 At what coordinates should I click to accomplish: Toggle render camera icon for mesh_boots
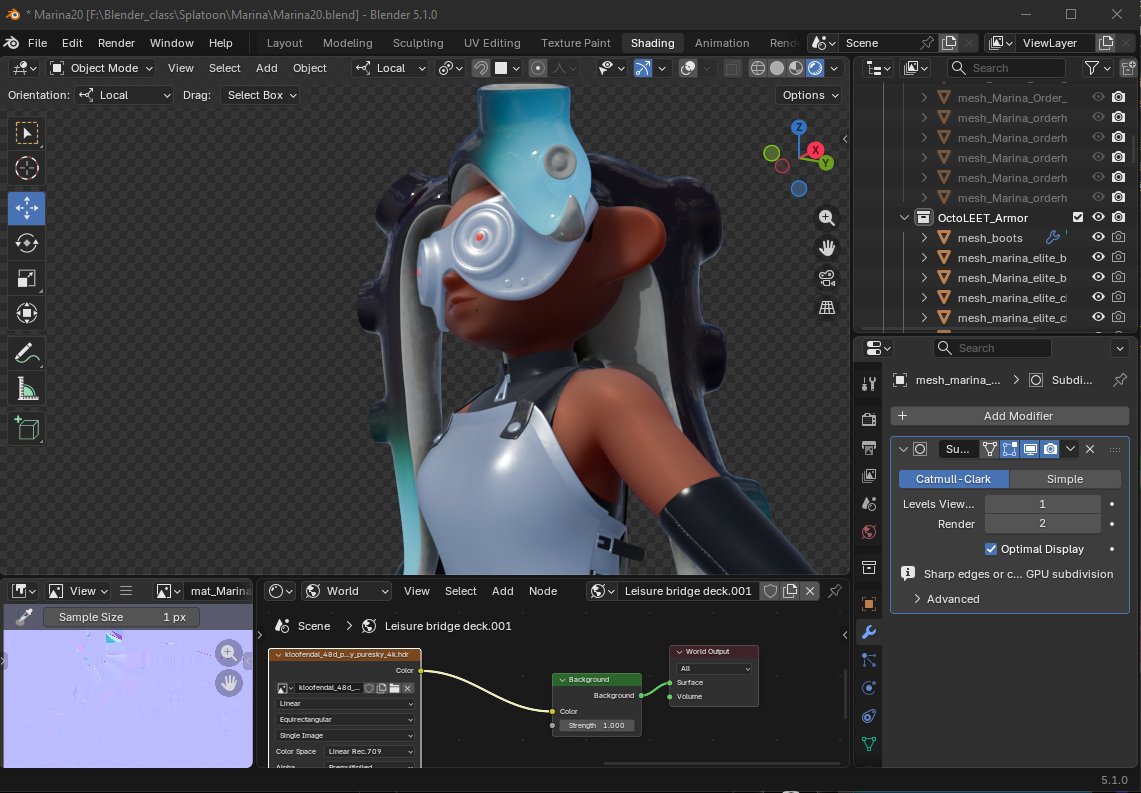click(x=1119, y=237)
